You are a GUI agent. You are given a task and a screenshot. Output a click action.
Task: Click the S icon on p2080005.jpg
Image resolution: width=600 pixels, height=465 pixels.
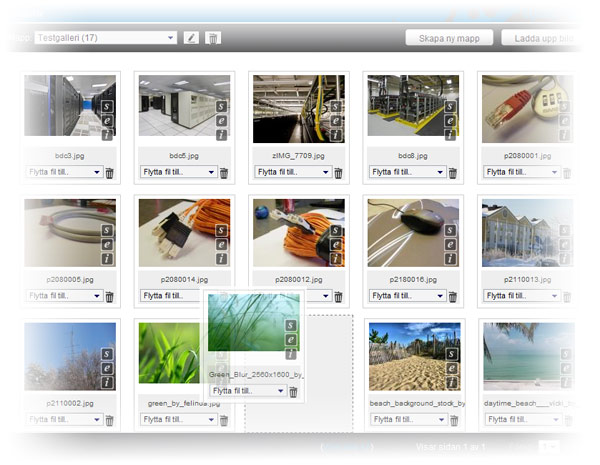(107, 230)
